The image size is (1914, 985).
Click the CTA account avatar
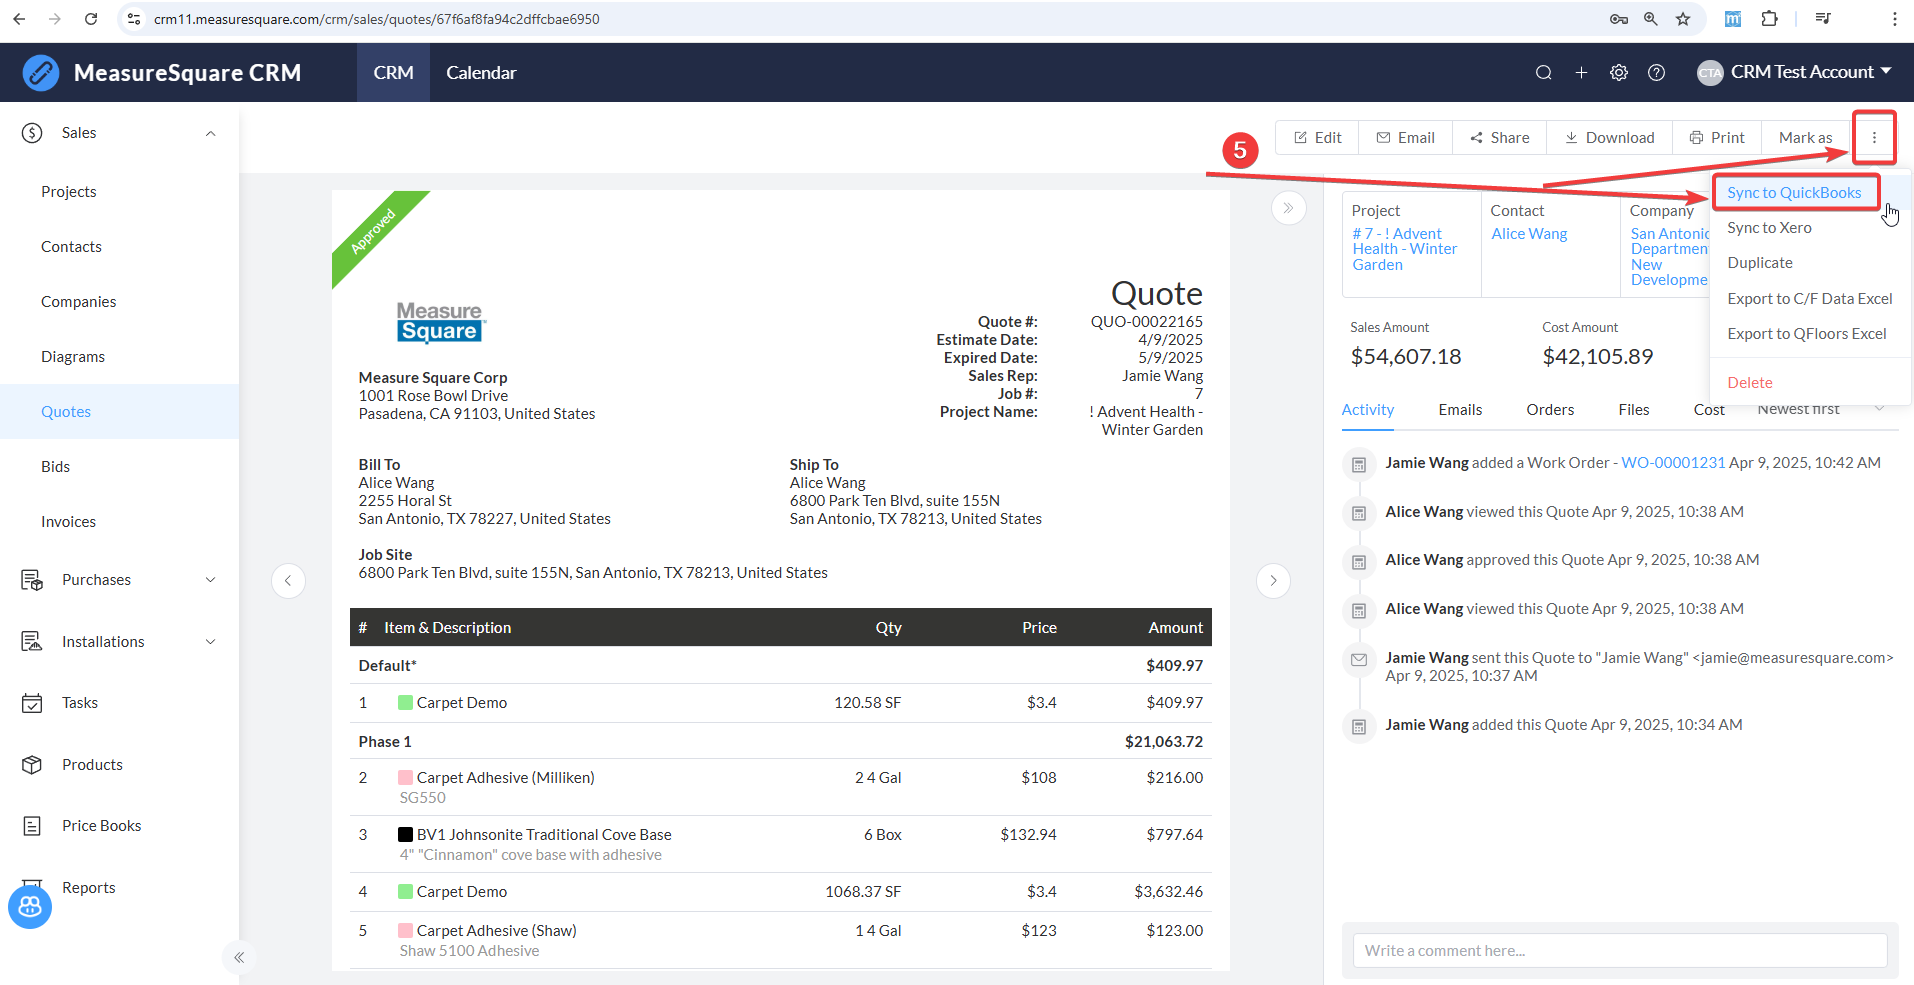1710,72
